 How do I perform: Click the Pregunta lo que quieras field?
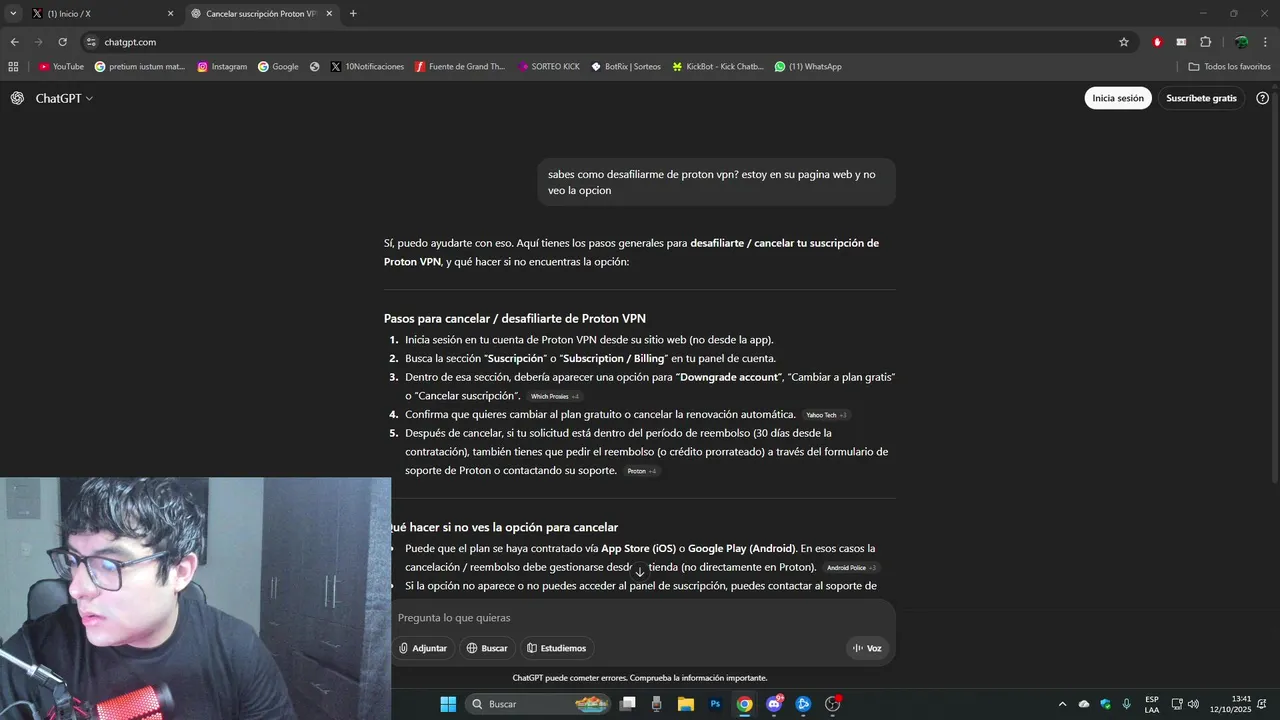pos(640,618)
